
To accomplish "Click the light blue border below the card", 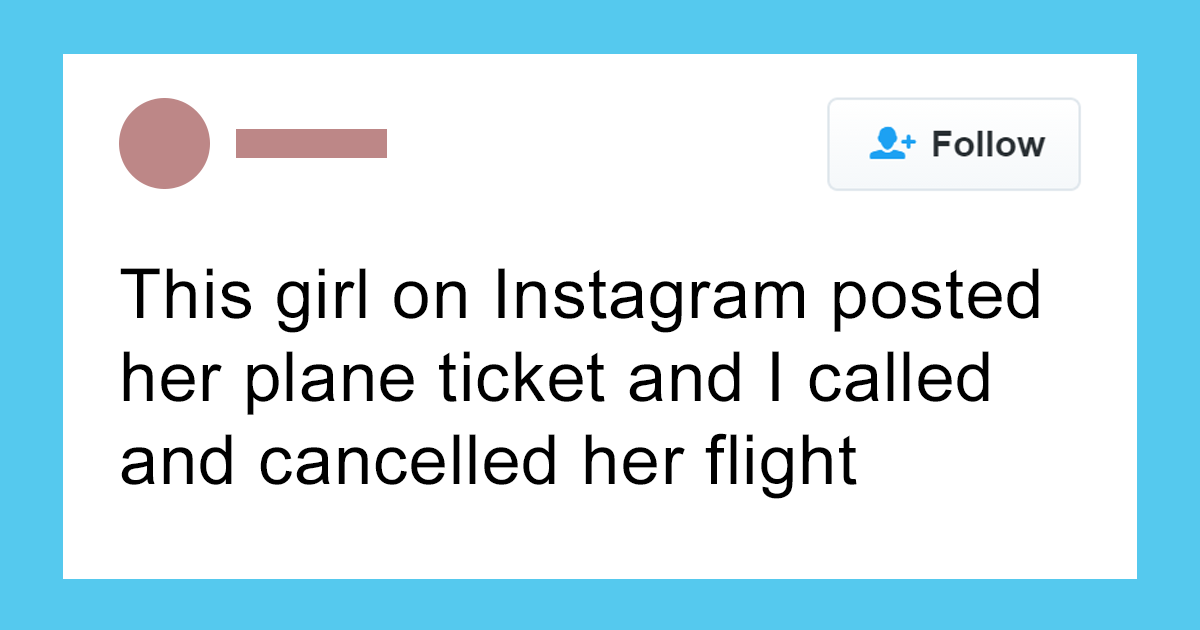I will click(x=600, y=604).
